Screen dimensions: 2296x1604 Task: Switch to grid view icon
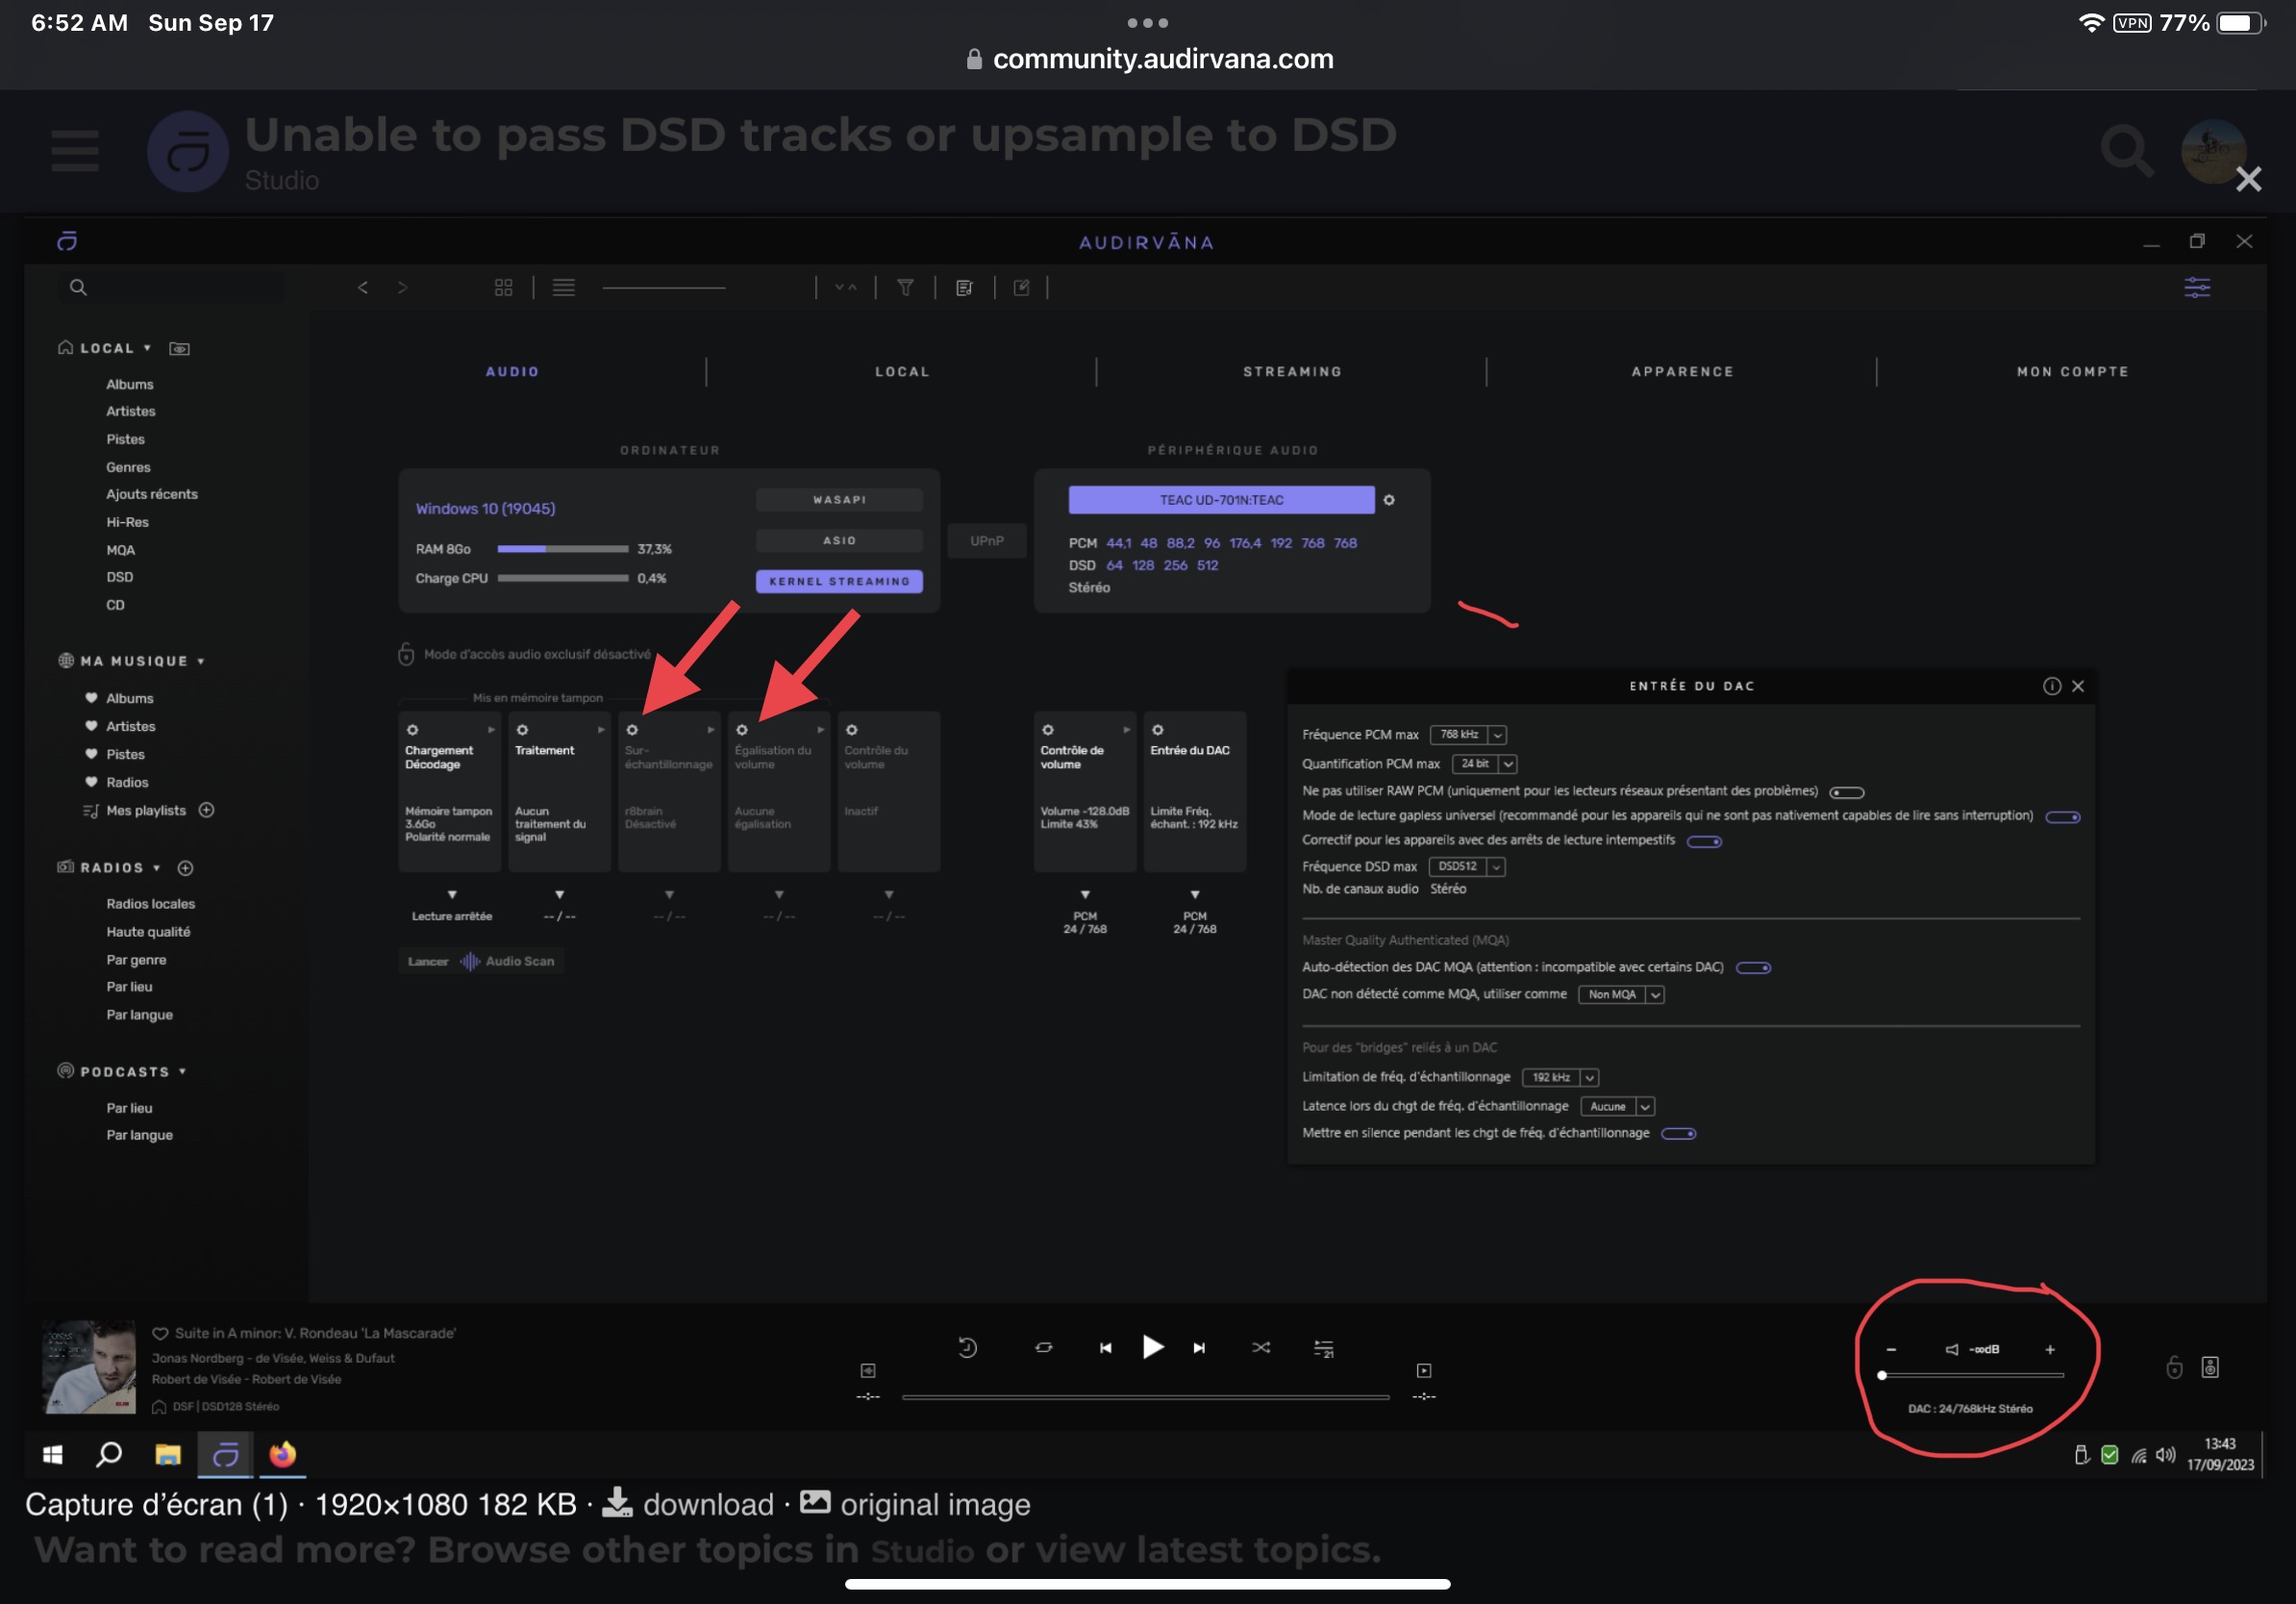point(504,288)
